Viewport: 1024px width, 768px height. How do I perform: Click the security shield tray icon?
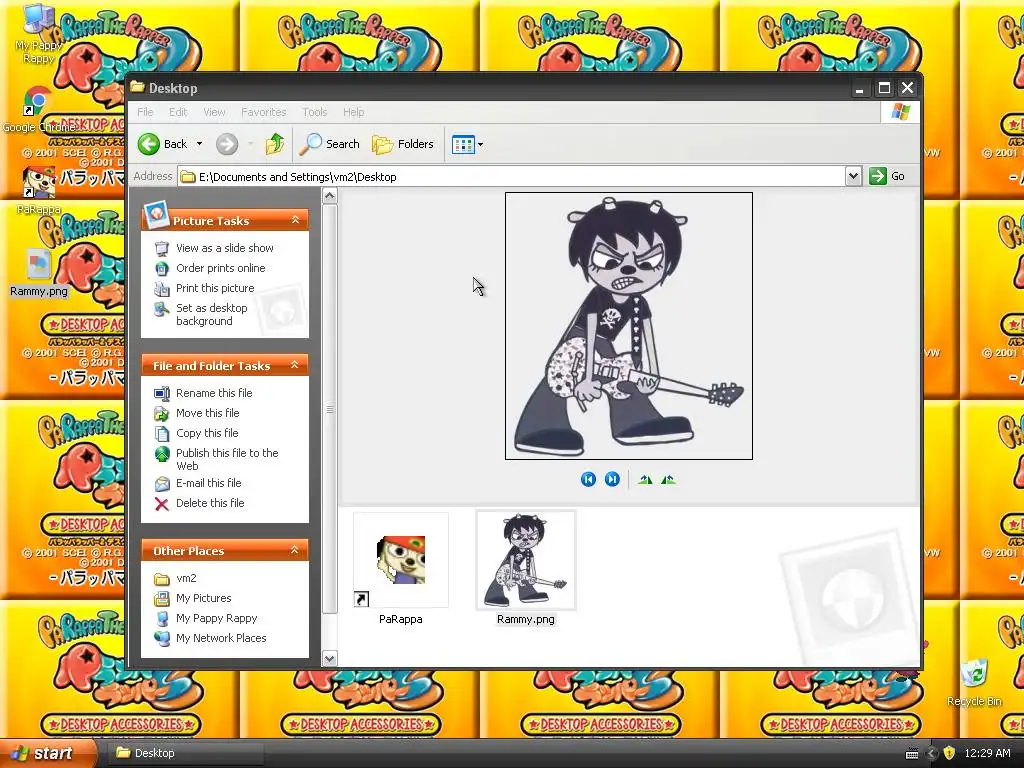click(949, 753)
